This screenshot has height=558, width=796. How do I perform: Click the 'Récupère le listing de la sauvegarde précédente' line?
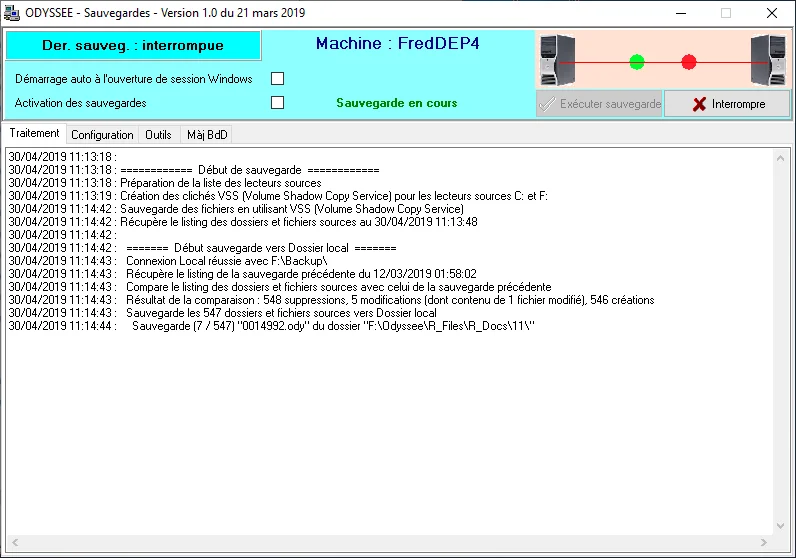point(243,274)
